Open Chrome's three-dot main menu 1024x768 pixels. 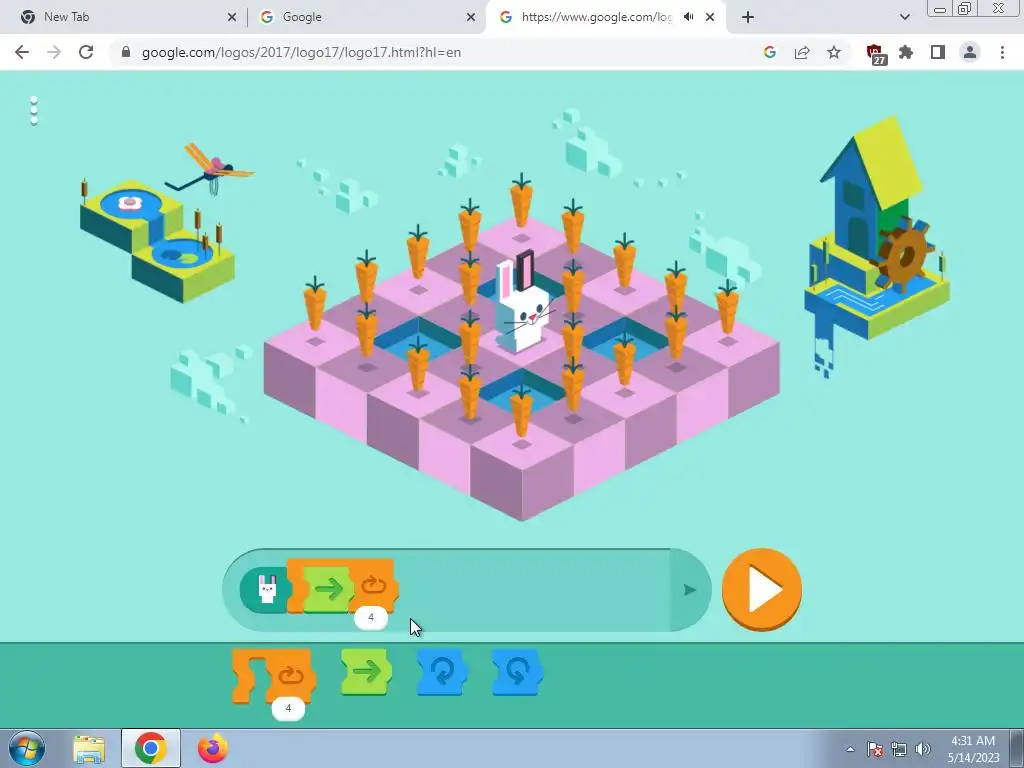point(1002,52)
